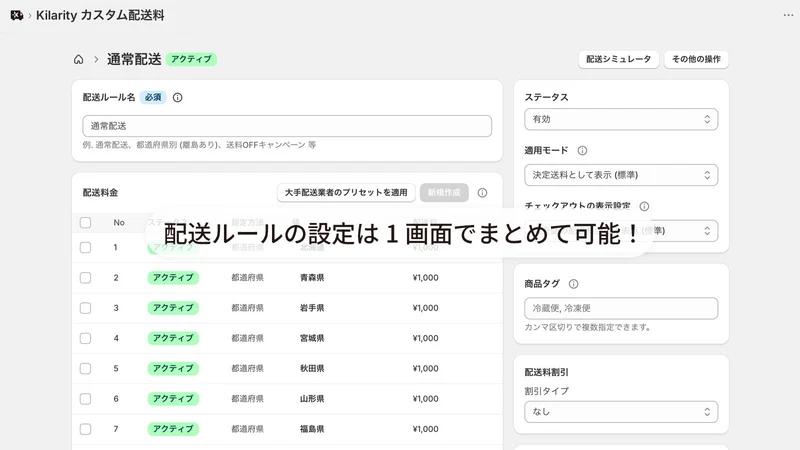Open the 割引タイプ dropdown showing なし

621,412
